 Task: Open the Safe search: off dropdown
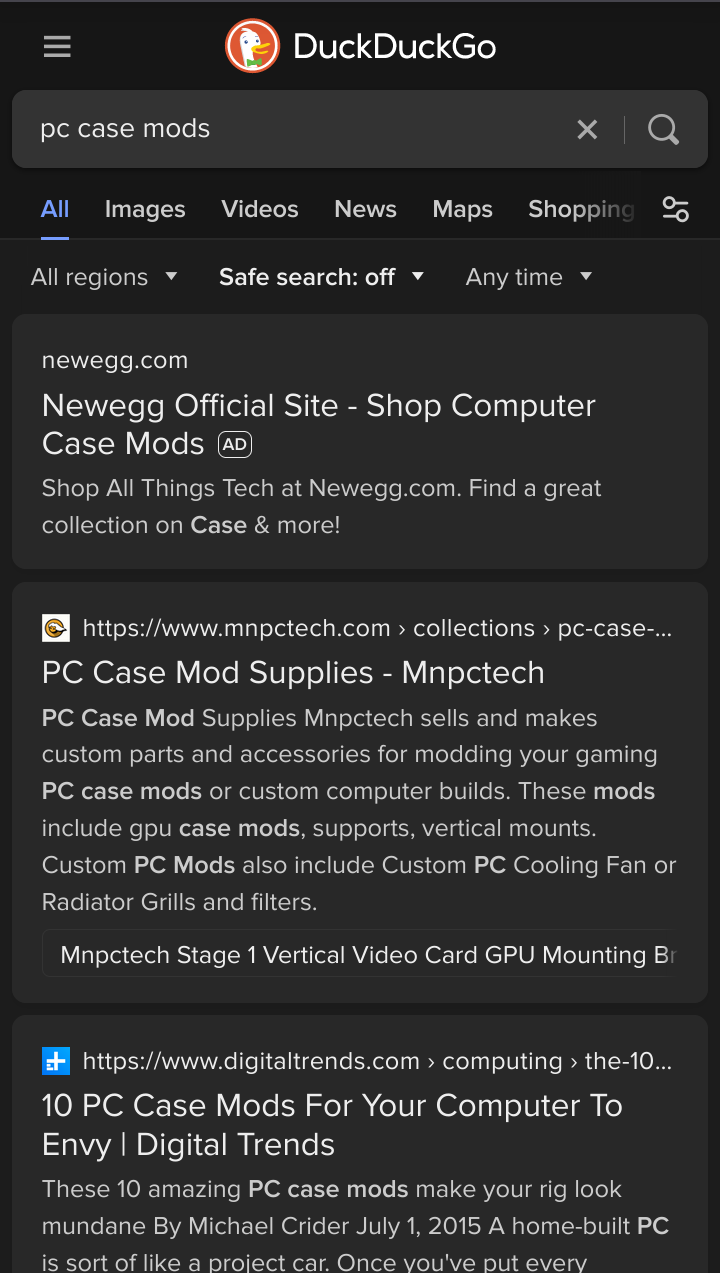[321, 277]
